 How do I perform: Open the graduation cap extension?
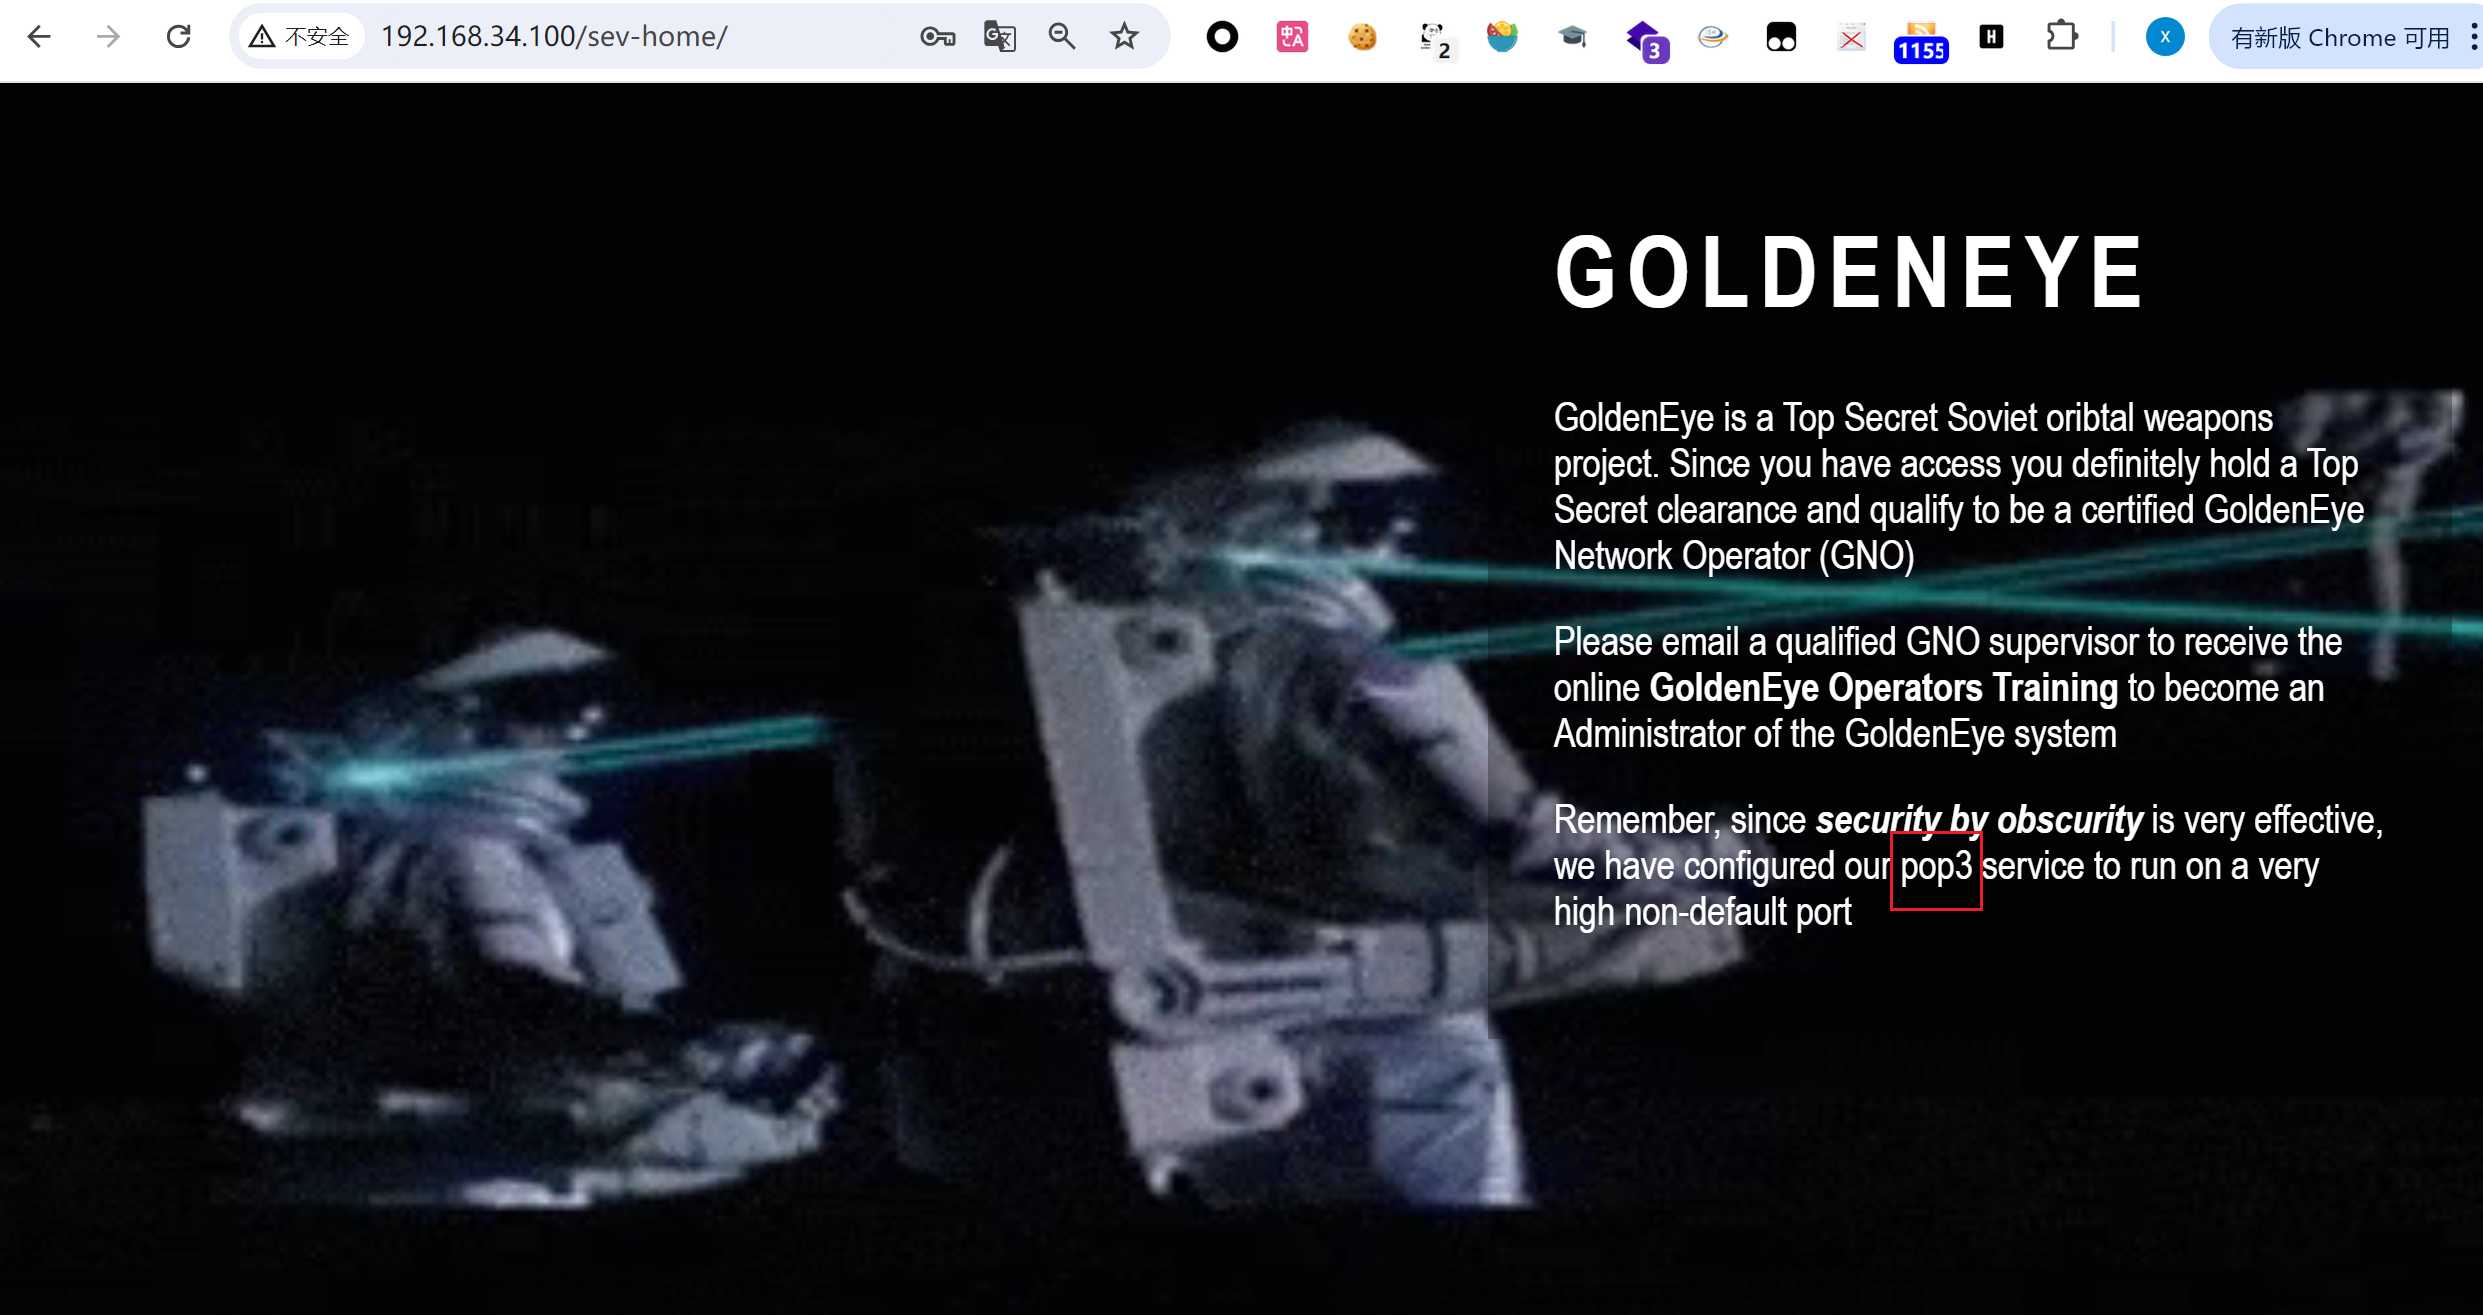[x=1572, y=37]
